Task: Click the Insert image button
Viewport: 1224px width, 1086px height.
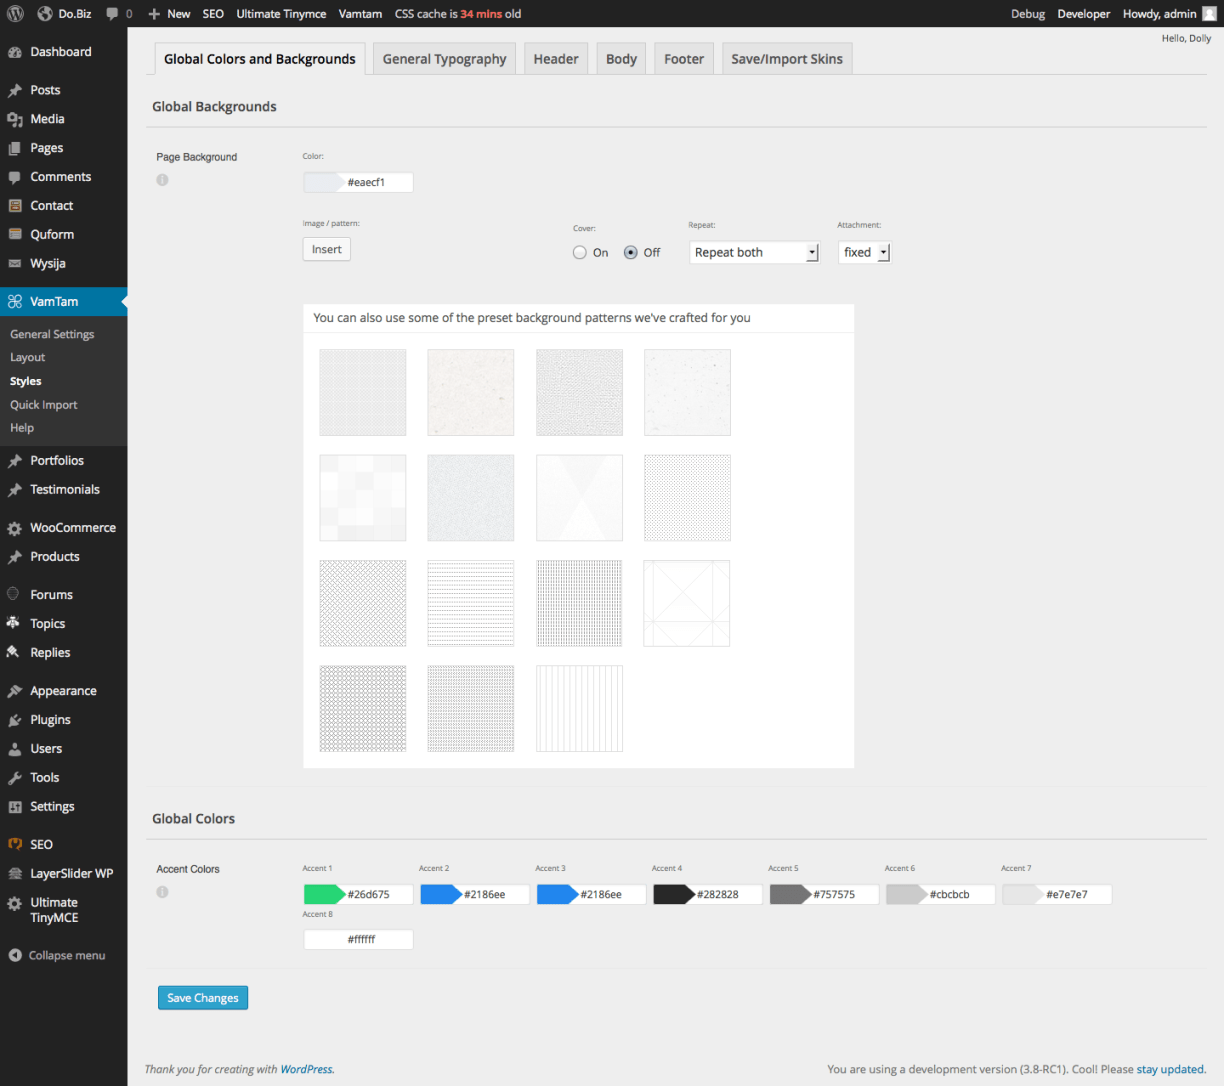Action: (326, 250)
